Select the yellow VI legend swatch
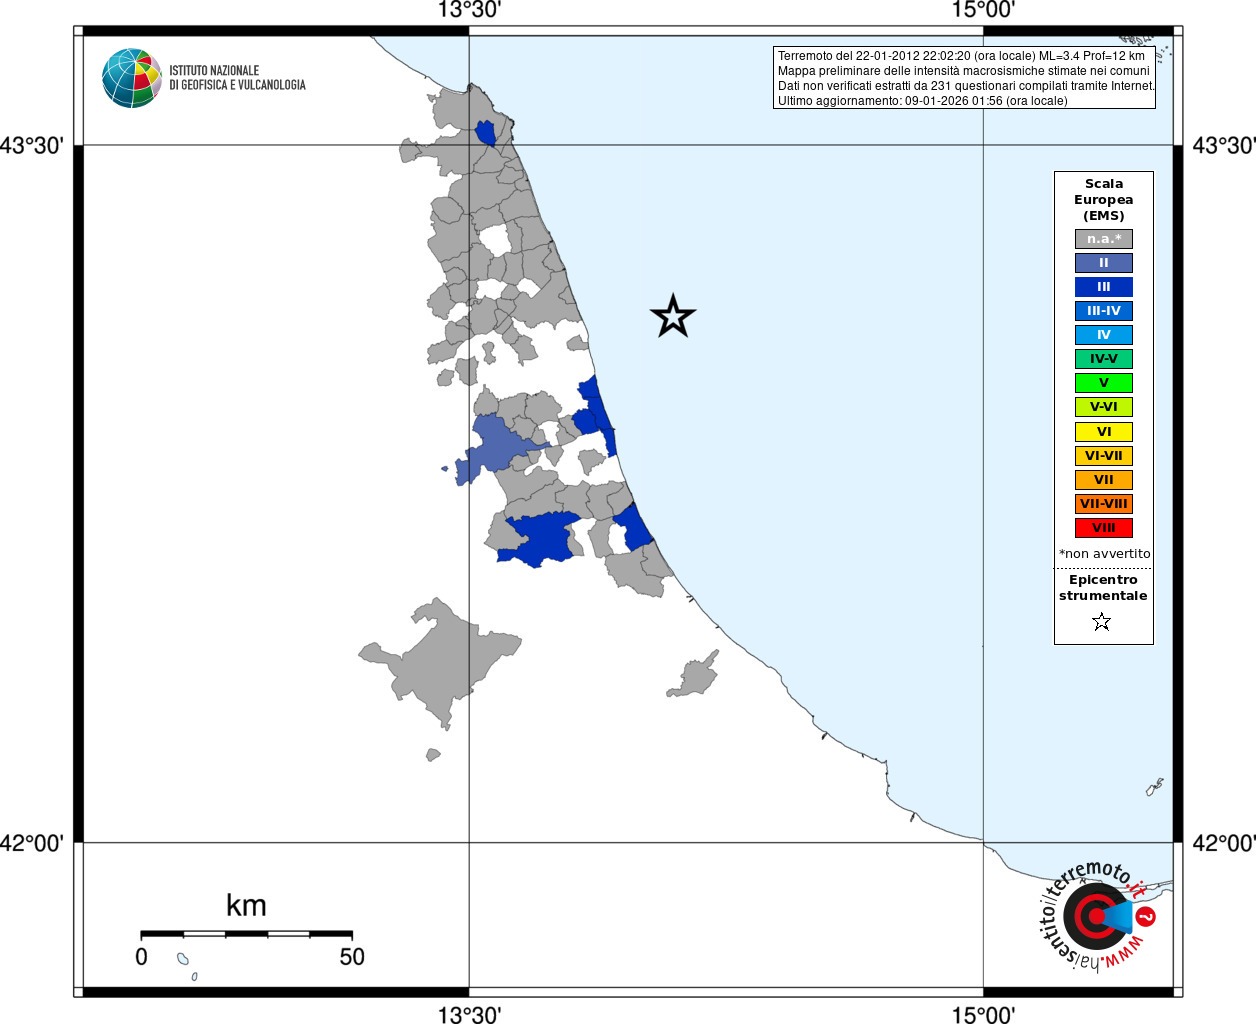 coord(1104,432)
